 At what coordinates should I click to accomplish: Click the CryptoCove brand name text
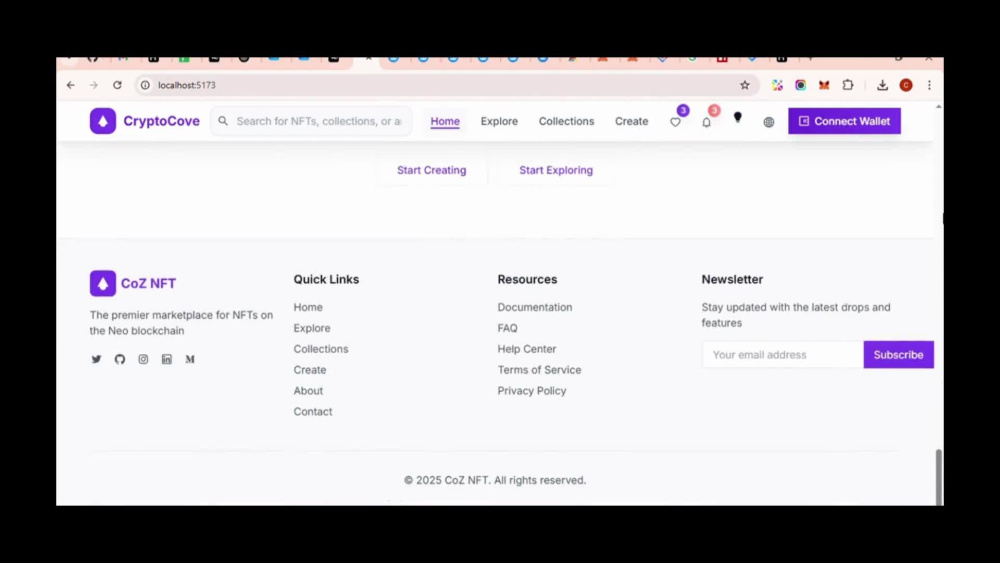(x=161, y=121)
